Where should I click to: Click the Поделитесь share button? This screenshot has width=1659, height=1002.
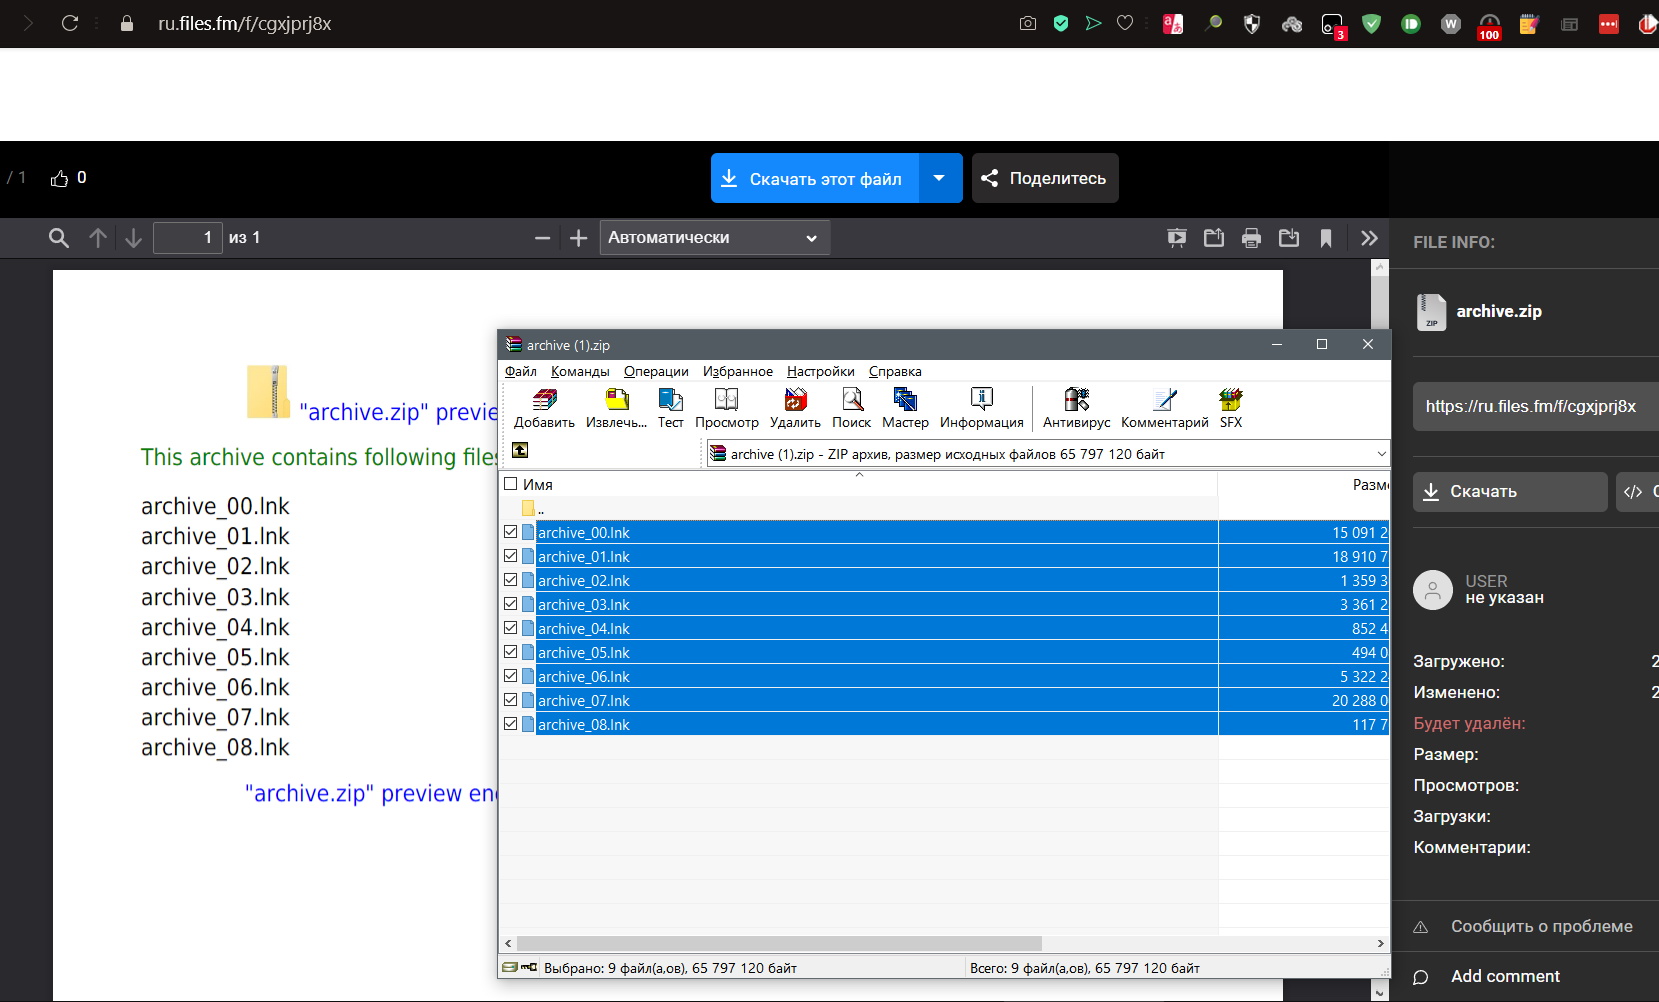point(1045,178)
